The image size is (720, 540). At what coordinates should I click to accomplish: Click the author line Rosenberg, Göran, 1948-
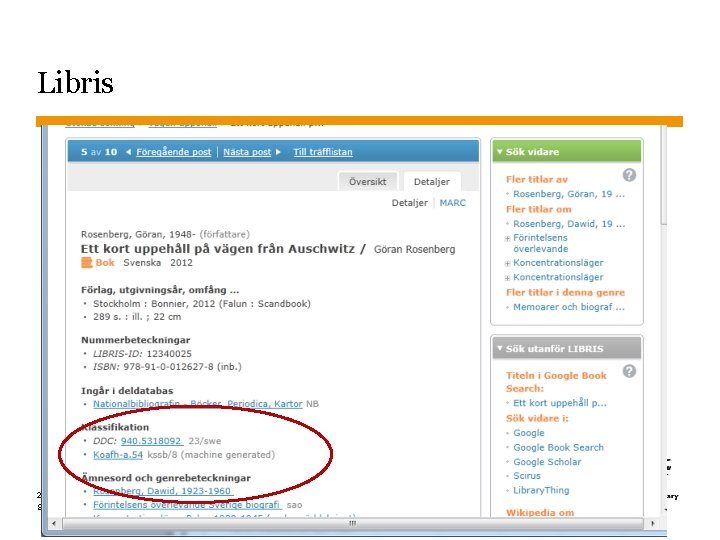pos(138,234)
